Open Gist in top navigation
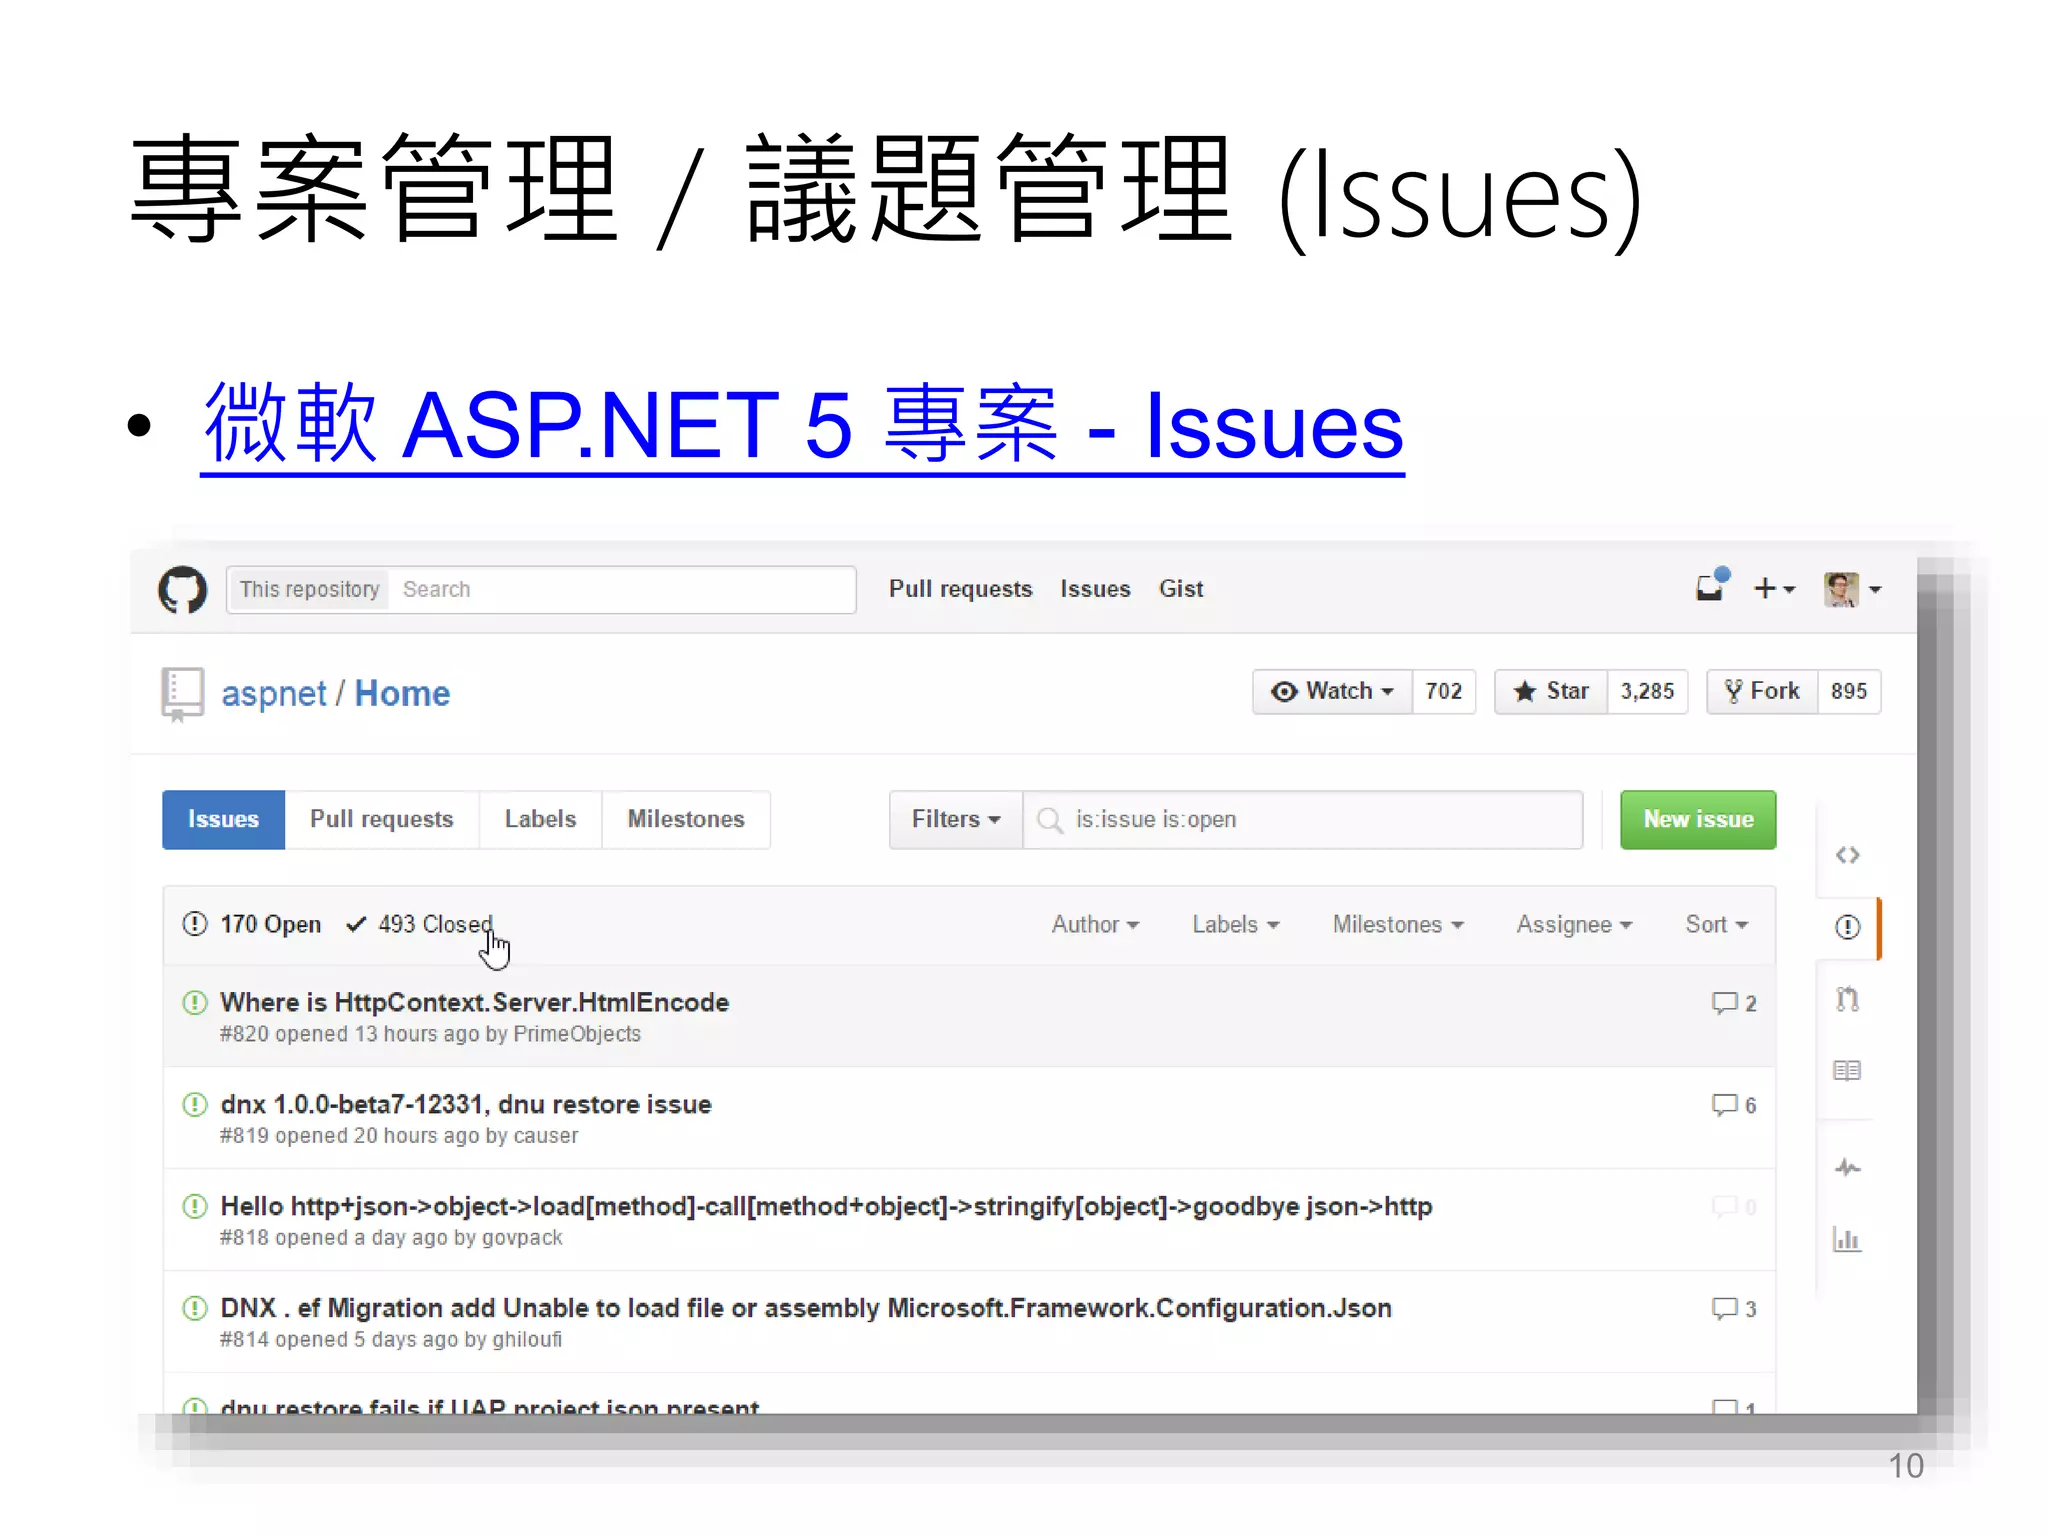Screen dimensions: 2048x1536 click(x=1181, y=589)
